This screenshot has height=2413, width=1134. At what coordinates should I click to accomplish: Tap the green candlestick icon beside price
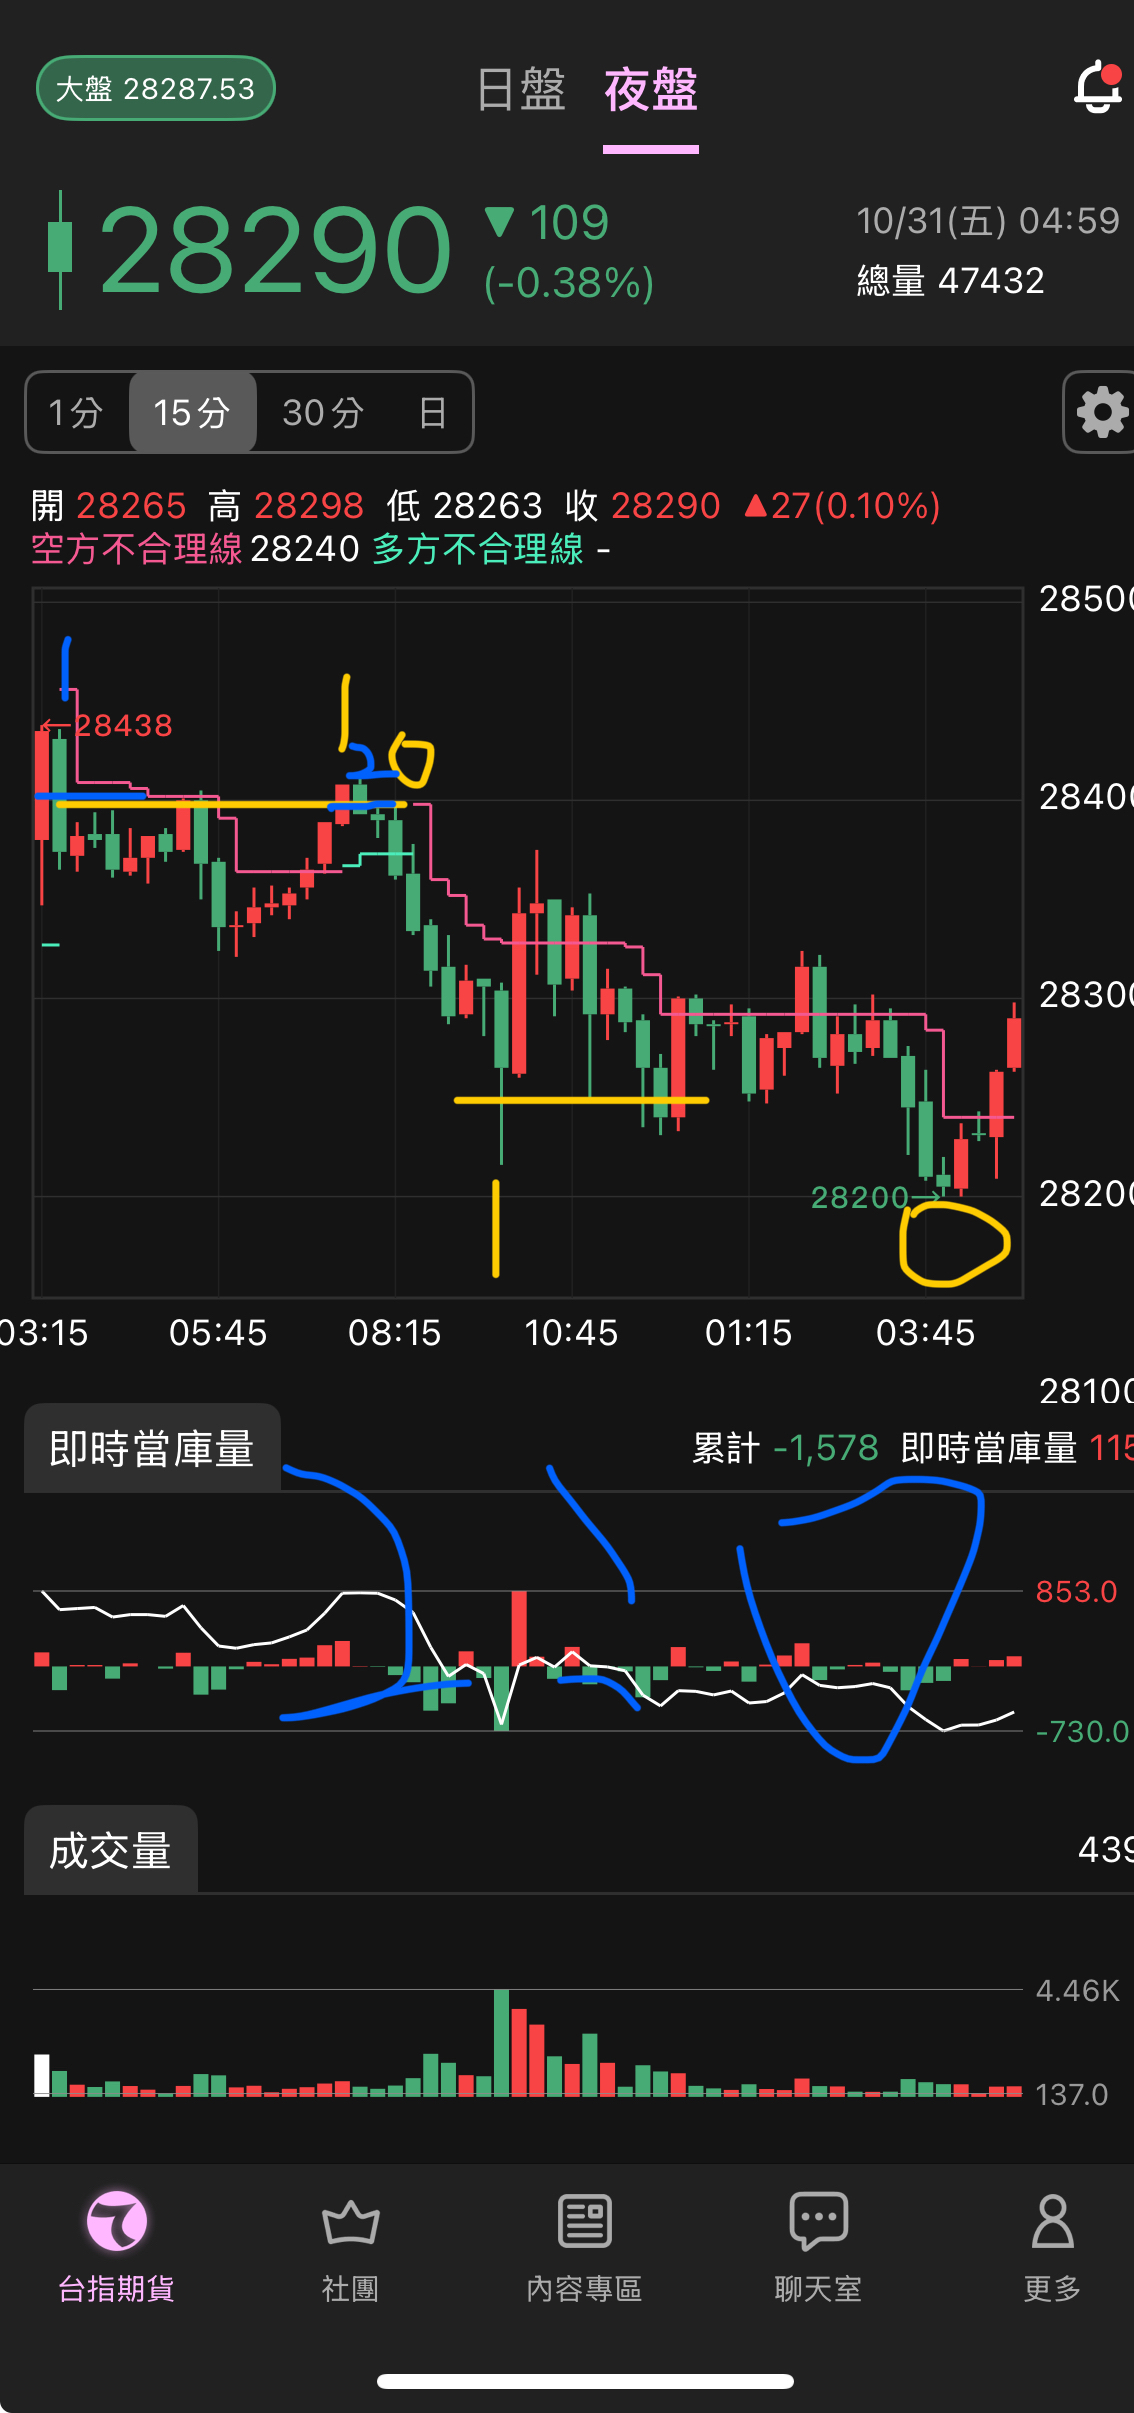[60, 249]
